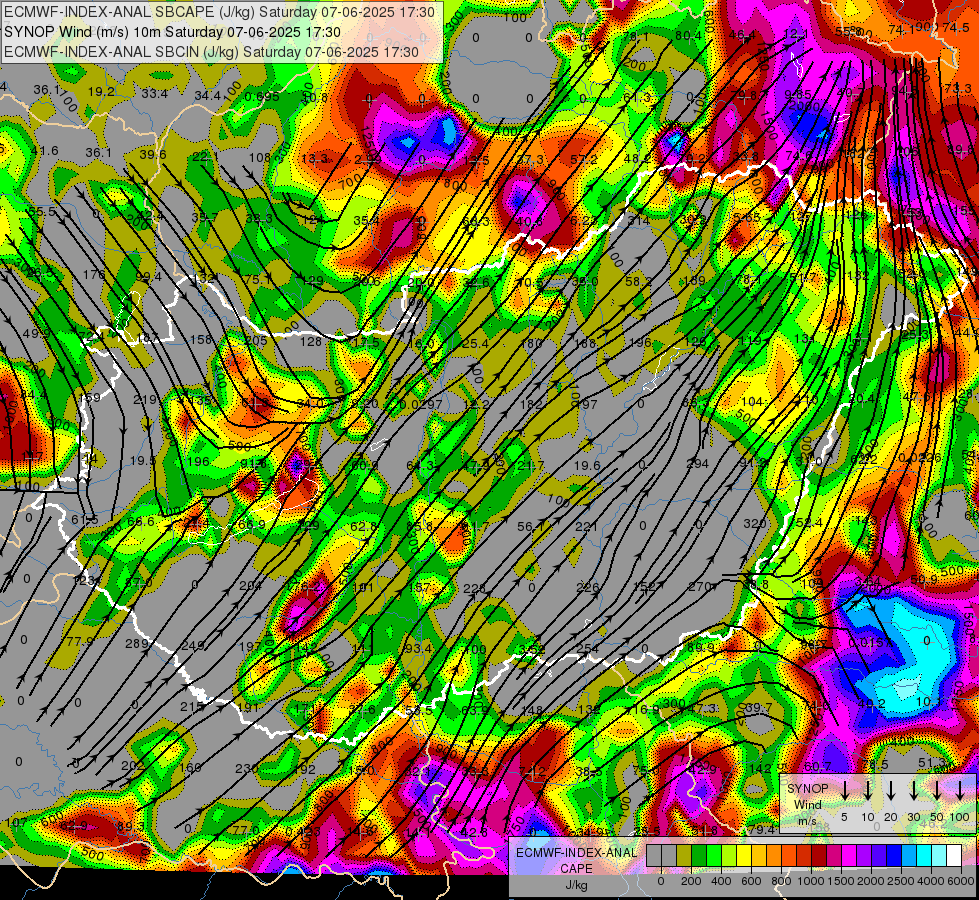This screenshot has height=900, width=979.
Task: Click the 50 m/s wind arrow in legend
Action: (937, 790)
